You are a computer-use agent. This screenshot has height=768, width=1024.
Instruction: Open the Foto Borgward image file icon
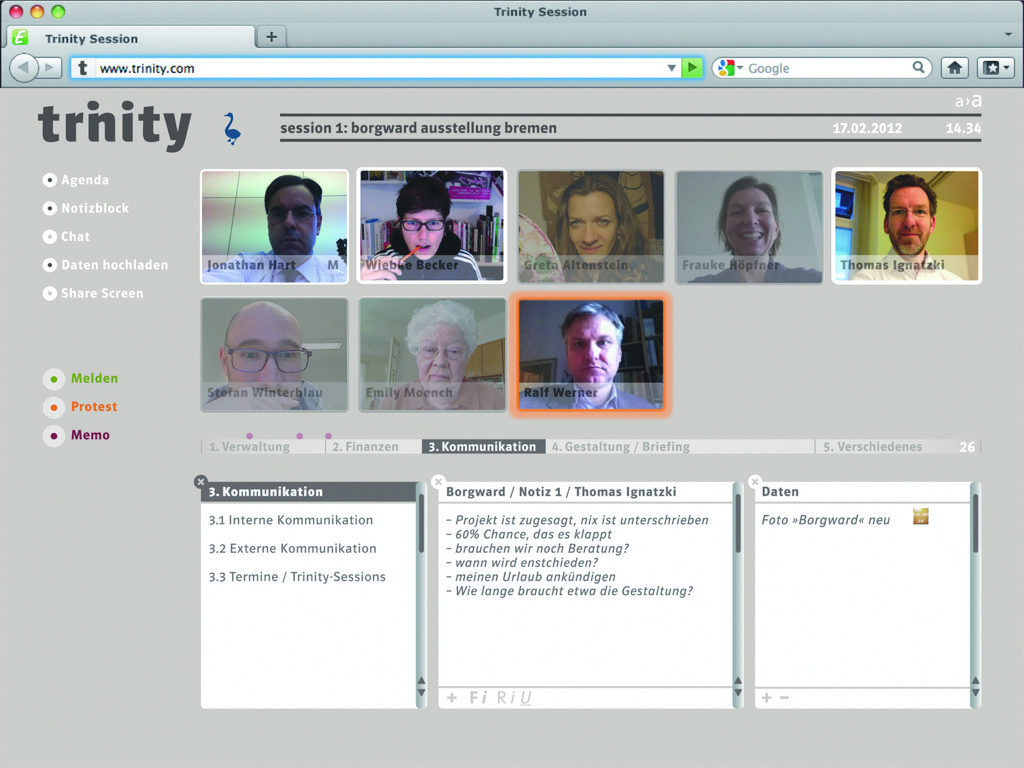point(921,516)
